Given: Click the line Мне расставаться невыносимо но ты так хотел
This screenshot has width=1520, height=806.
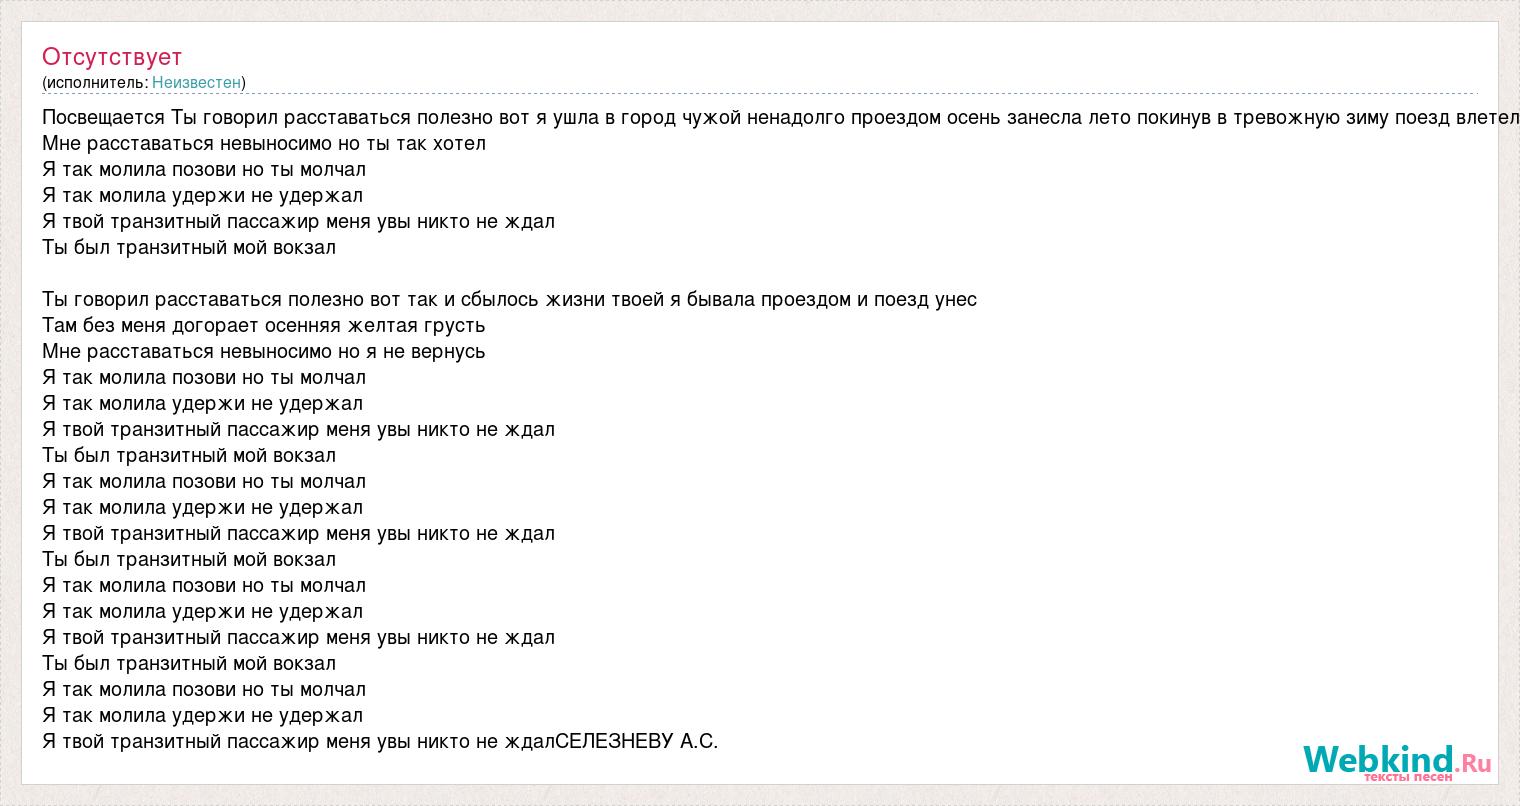Looking at the screenshot, I should (x=264, y=143).
